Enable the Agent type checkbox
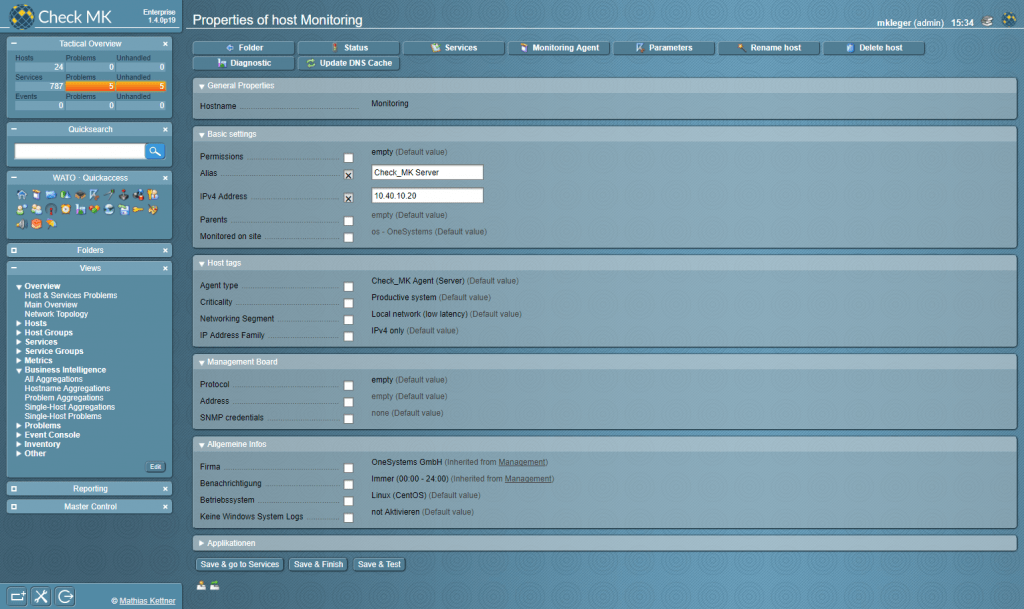 (x=348, y=287)
